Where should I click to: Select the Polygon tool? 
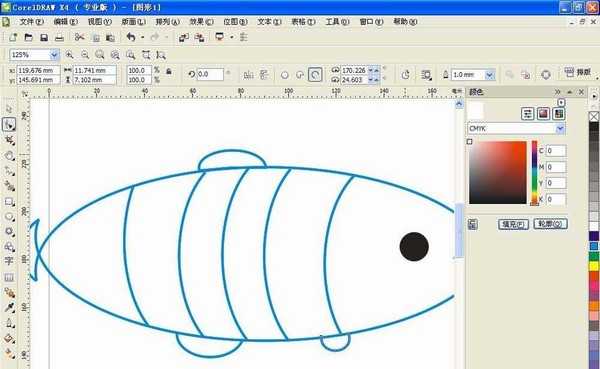click(x=9, y=232)
